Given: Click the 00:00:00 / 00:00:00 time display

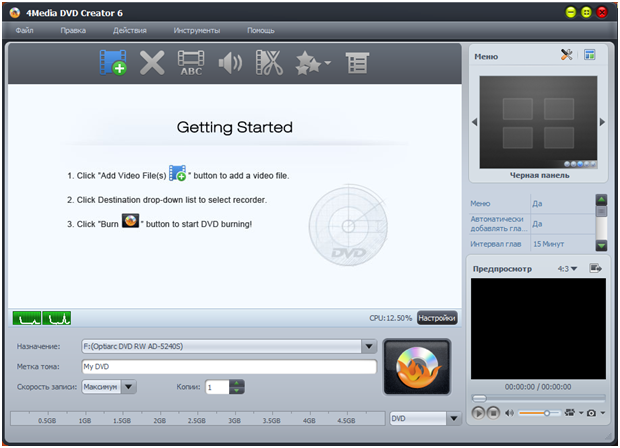Looking at the screenshot, I should click(538, 387).
